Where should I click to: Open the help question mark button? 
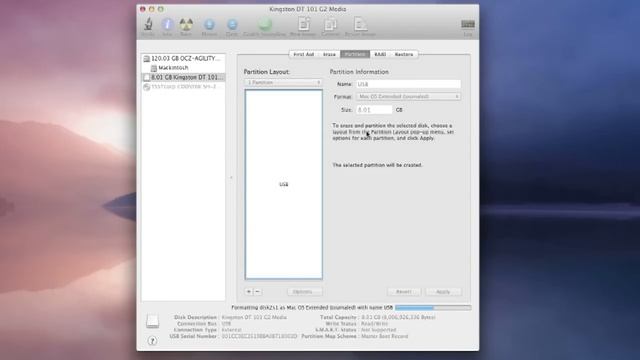152,340
